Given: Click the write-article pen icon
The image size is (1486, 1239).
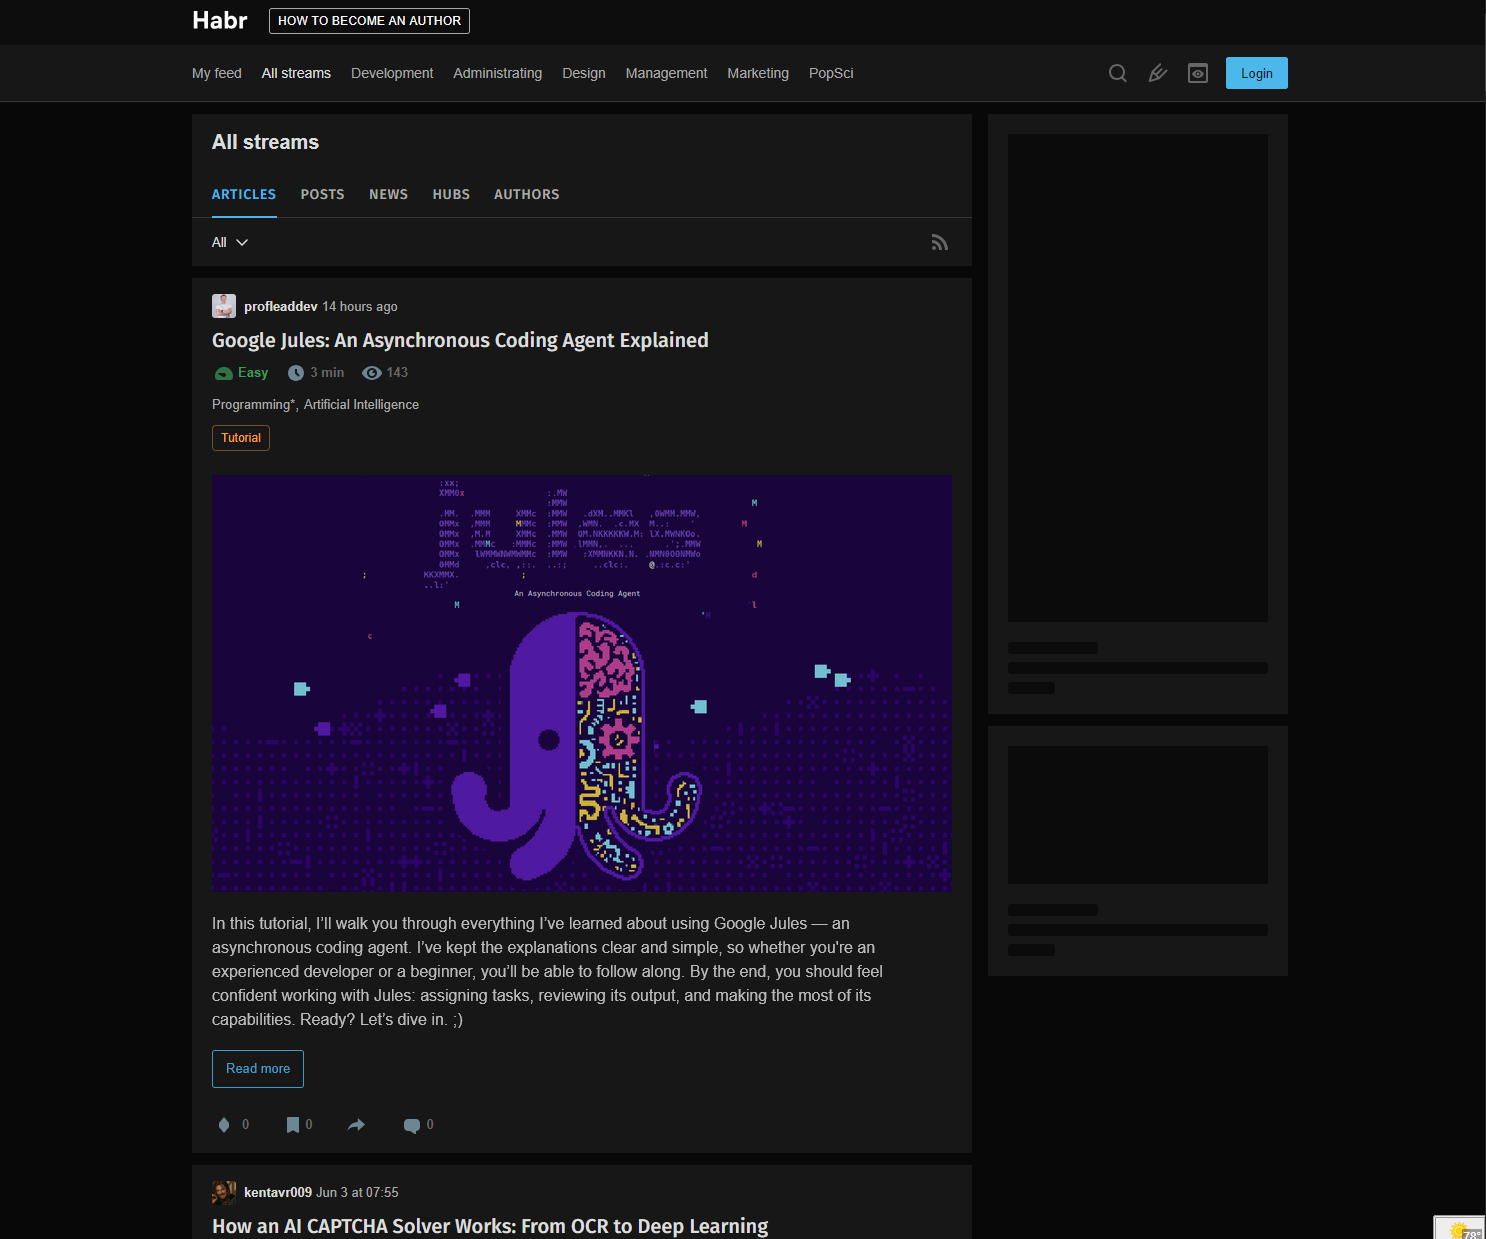Looking at the screenshot, I should (x=1158, y=73).
